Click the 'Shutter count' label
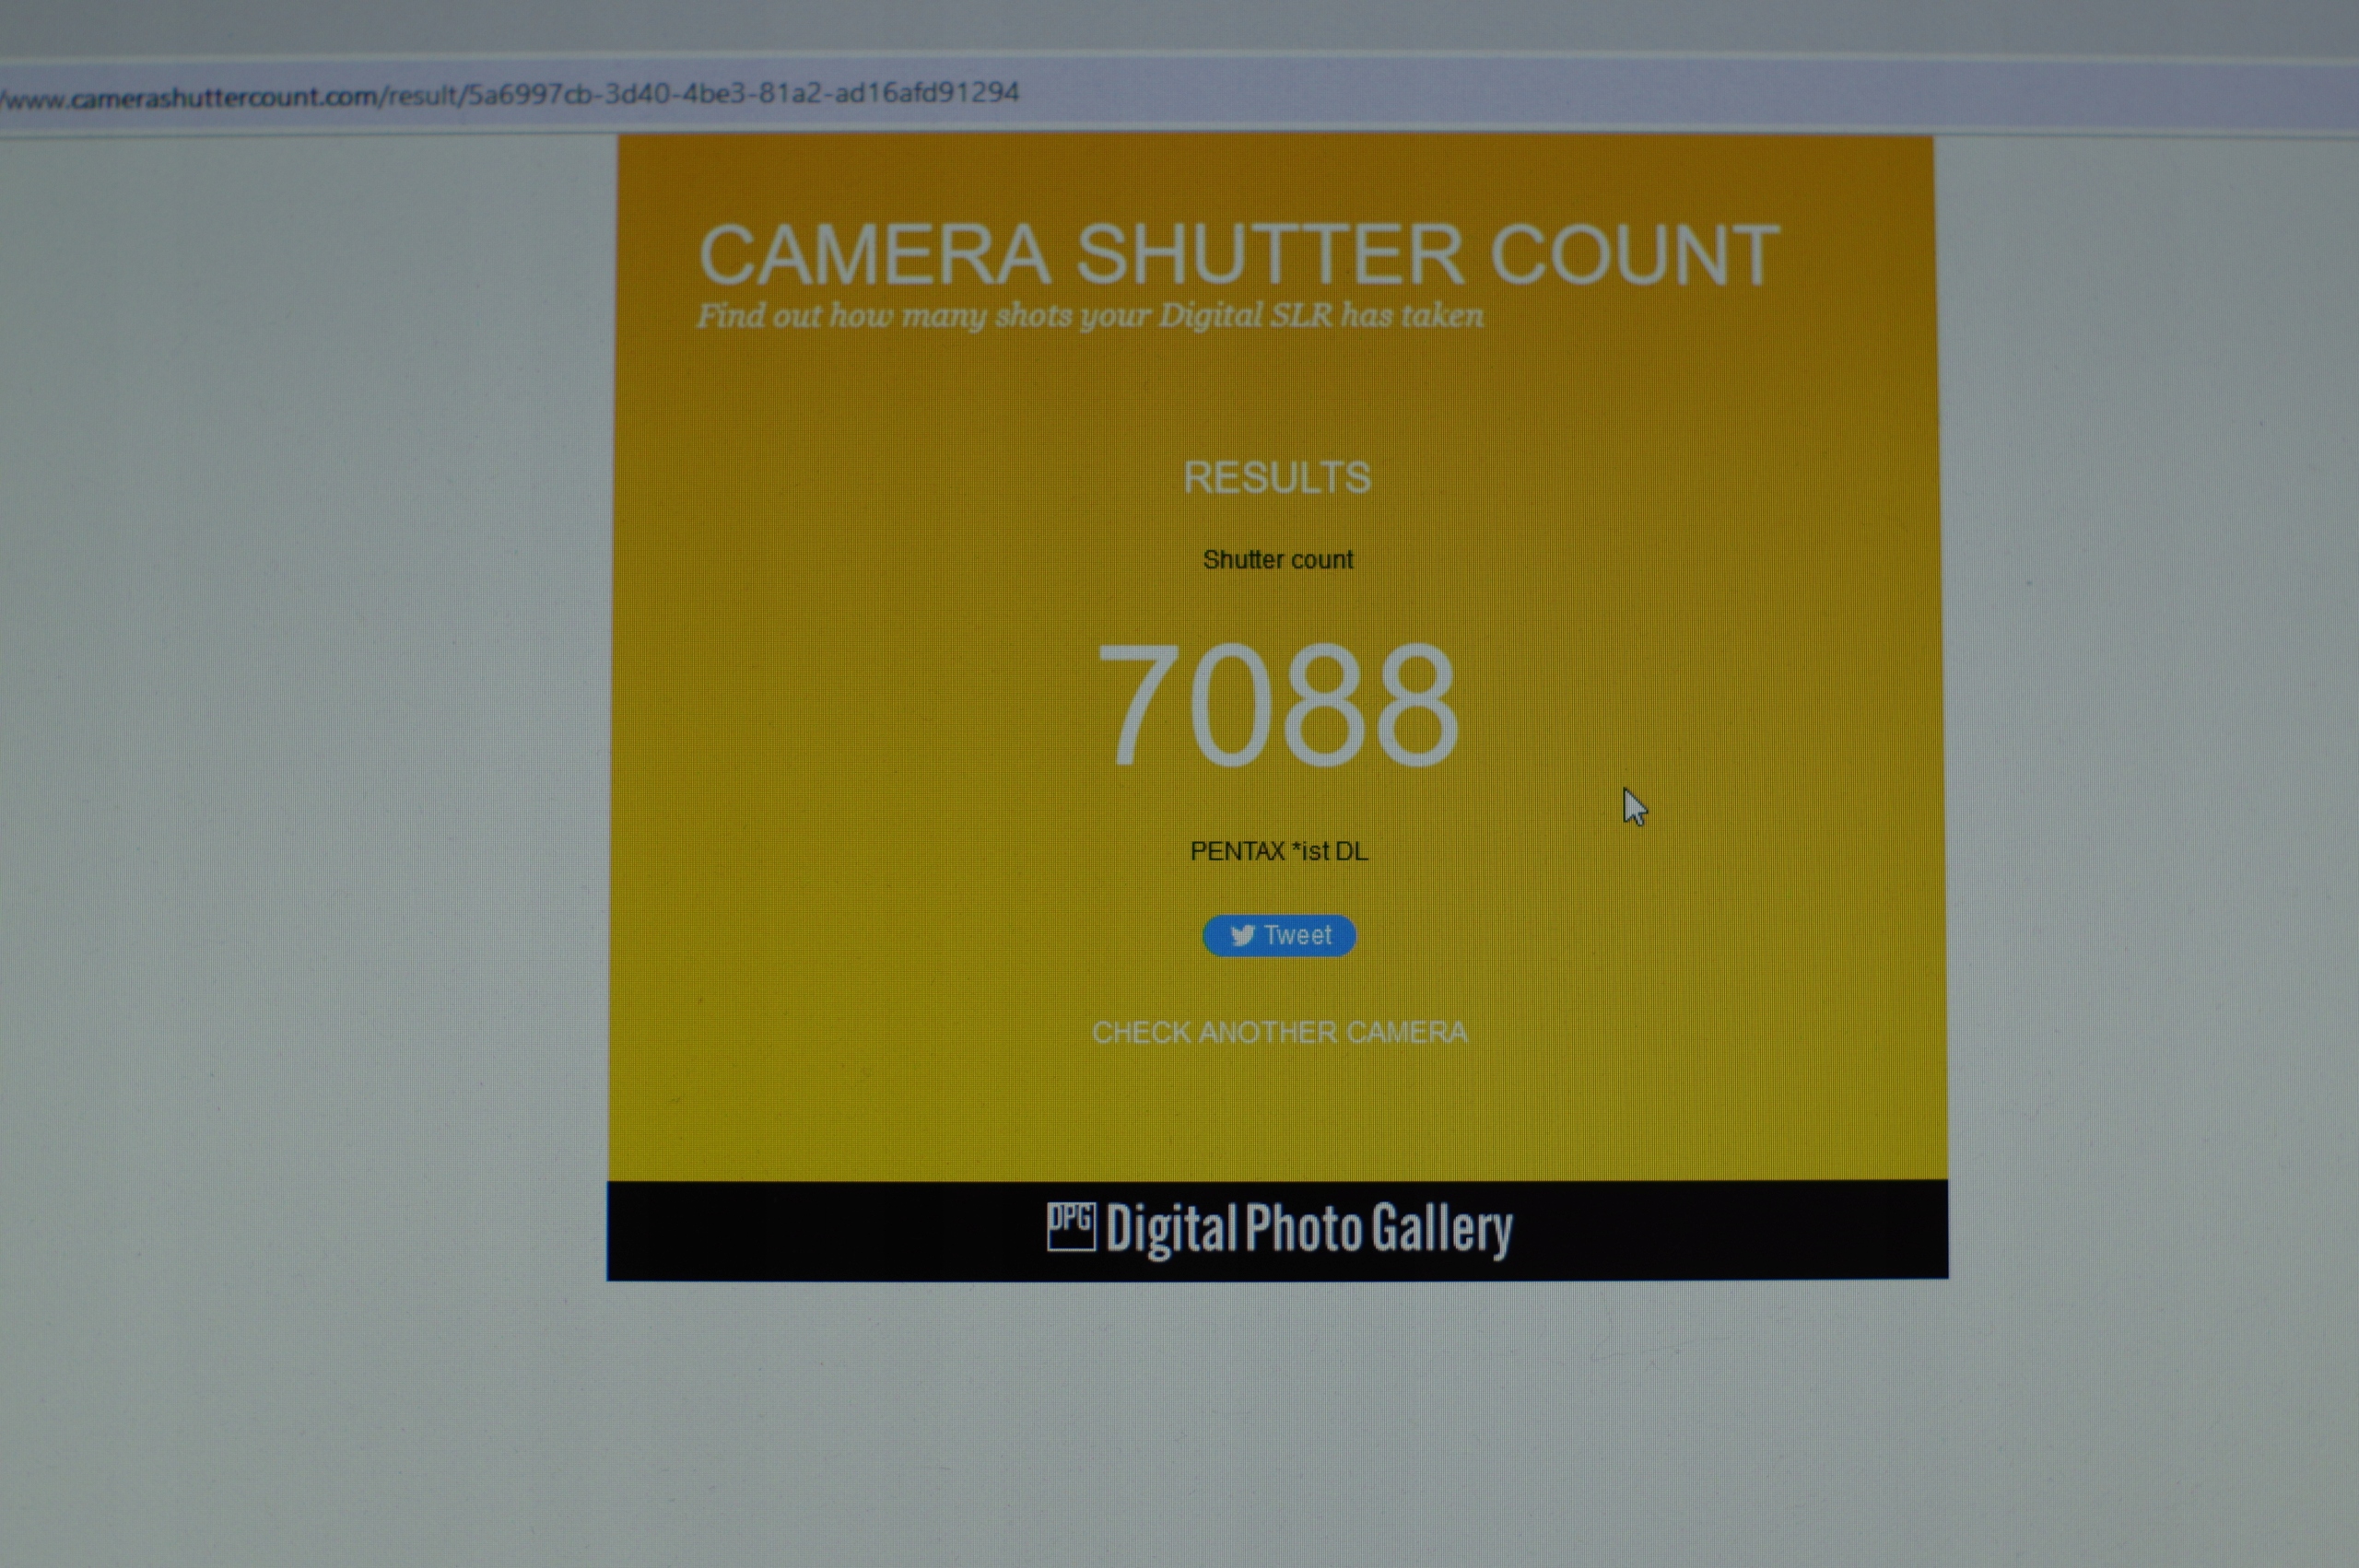Viewport: 2359px width, 1568px height. pos(1277,560)
